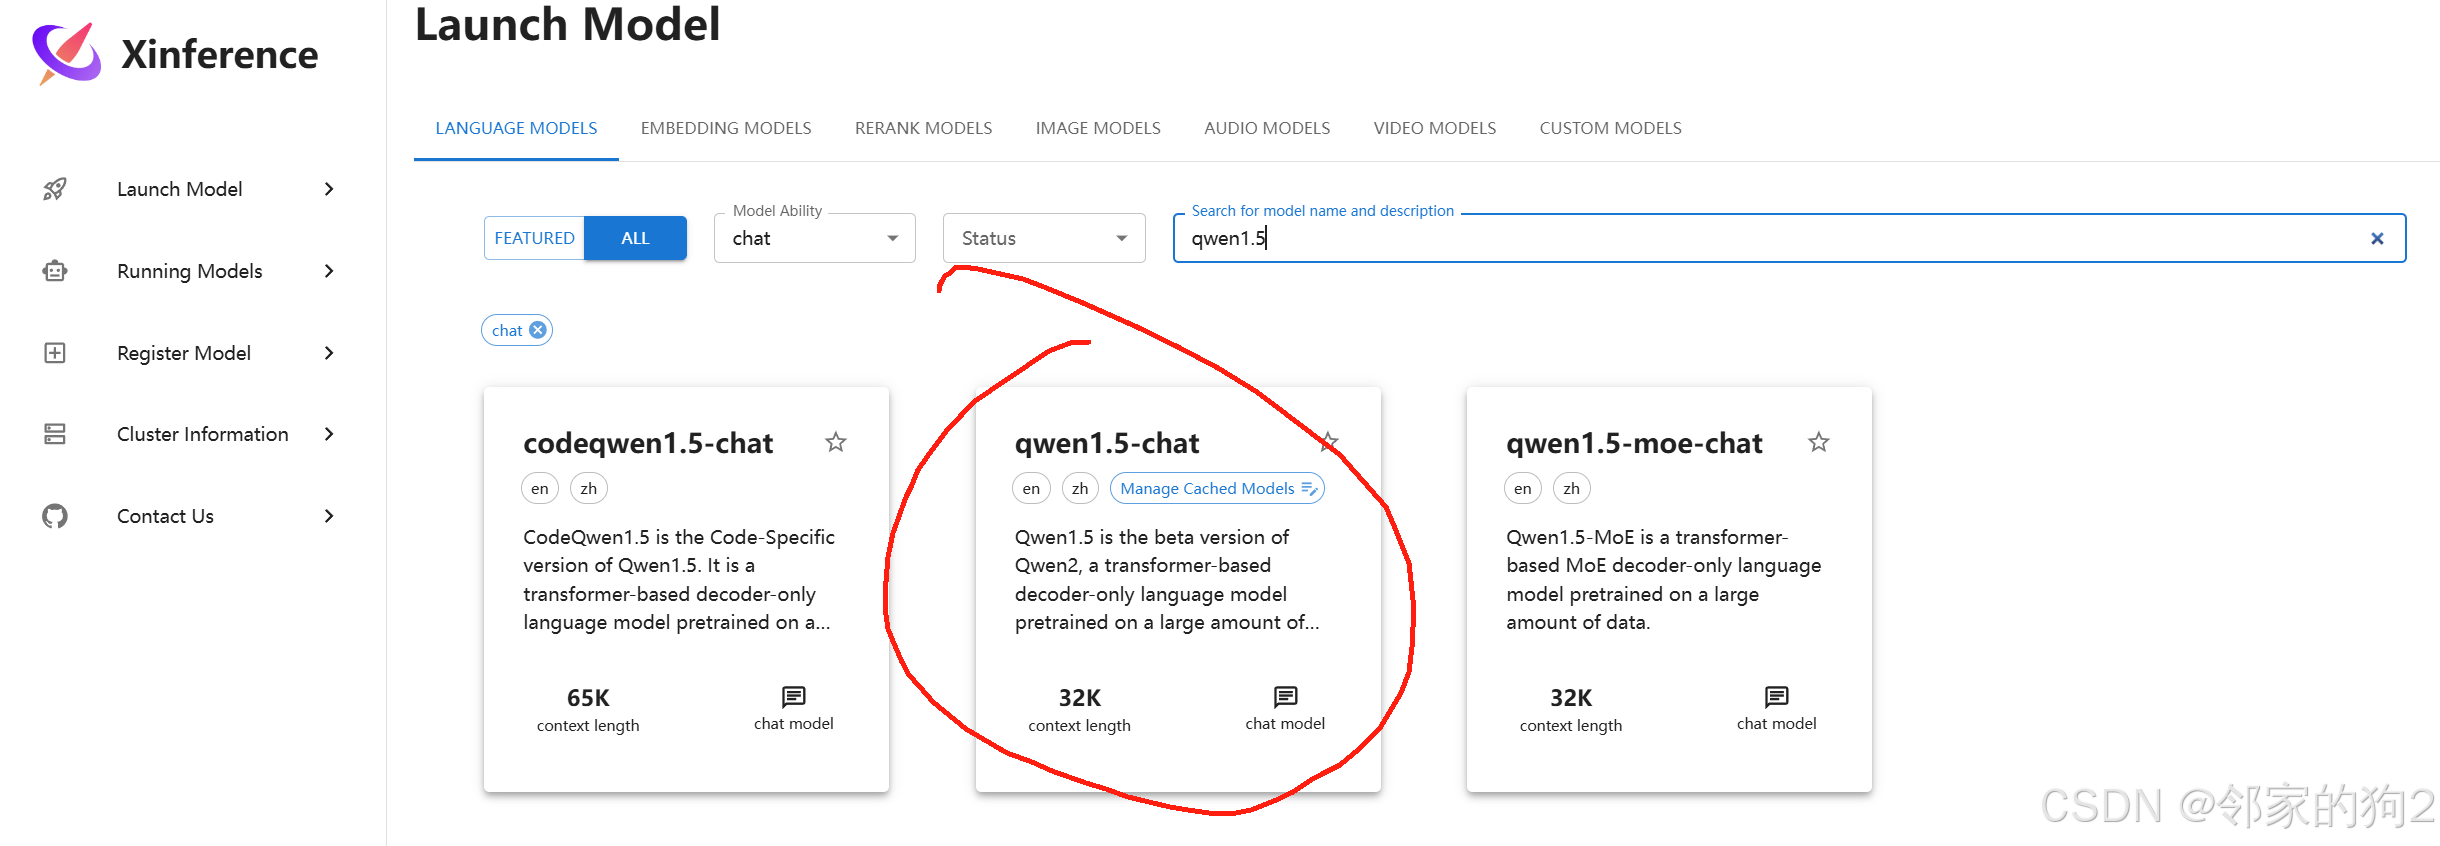Click the zh tag on qwen1.5-chat
The image size is (2440, 846).
coord(1080,488)
